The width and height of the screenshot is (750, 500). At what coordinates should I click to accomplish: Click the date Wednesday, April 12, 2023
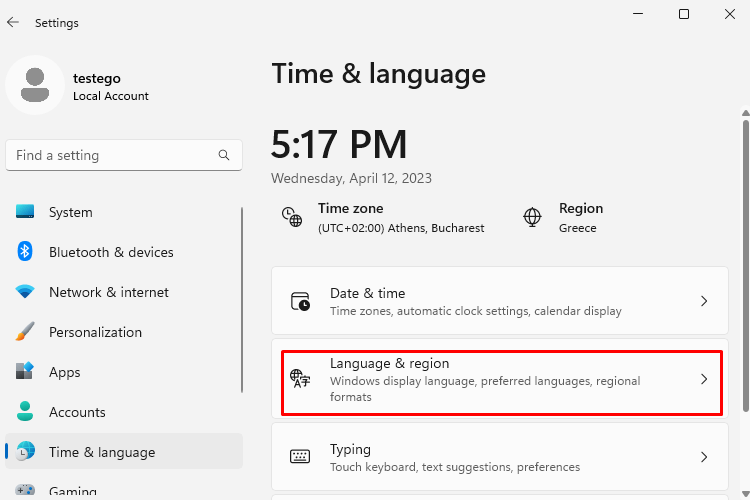351,178
